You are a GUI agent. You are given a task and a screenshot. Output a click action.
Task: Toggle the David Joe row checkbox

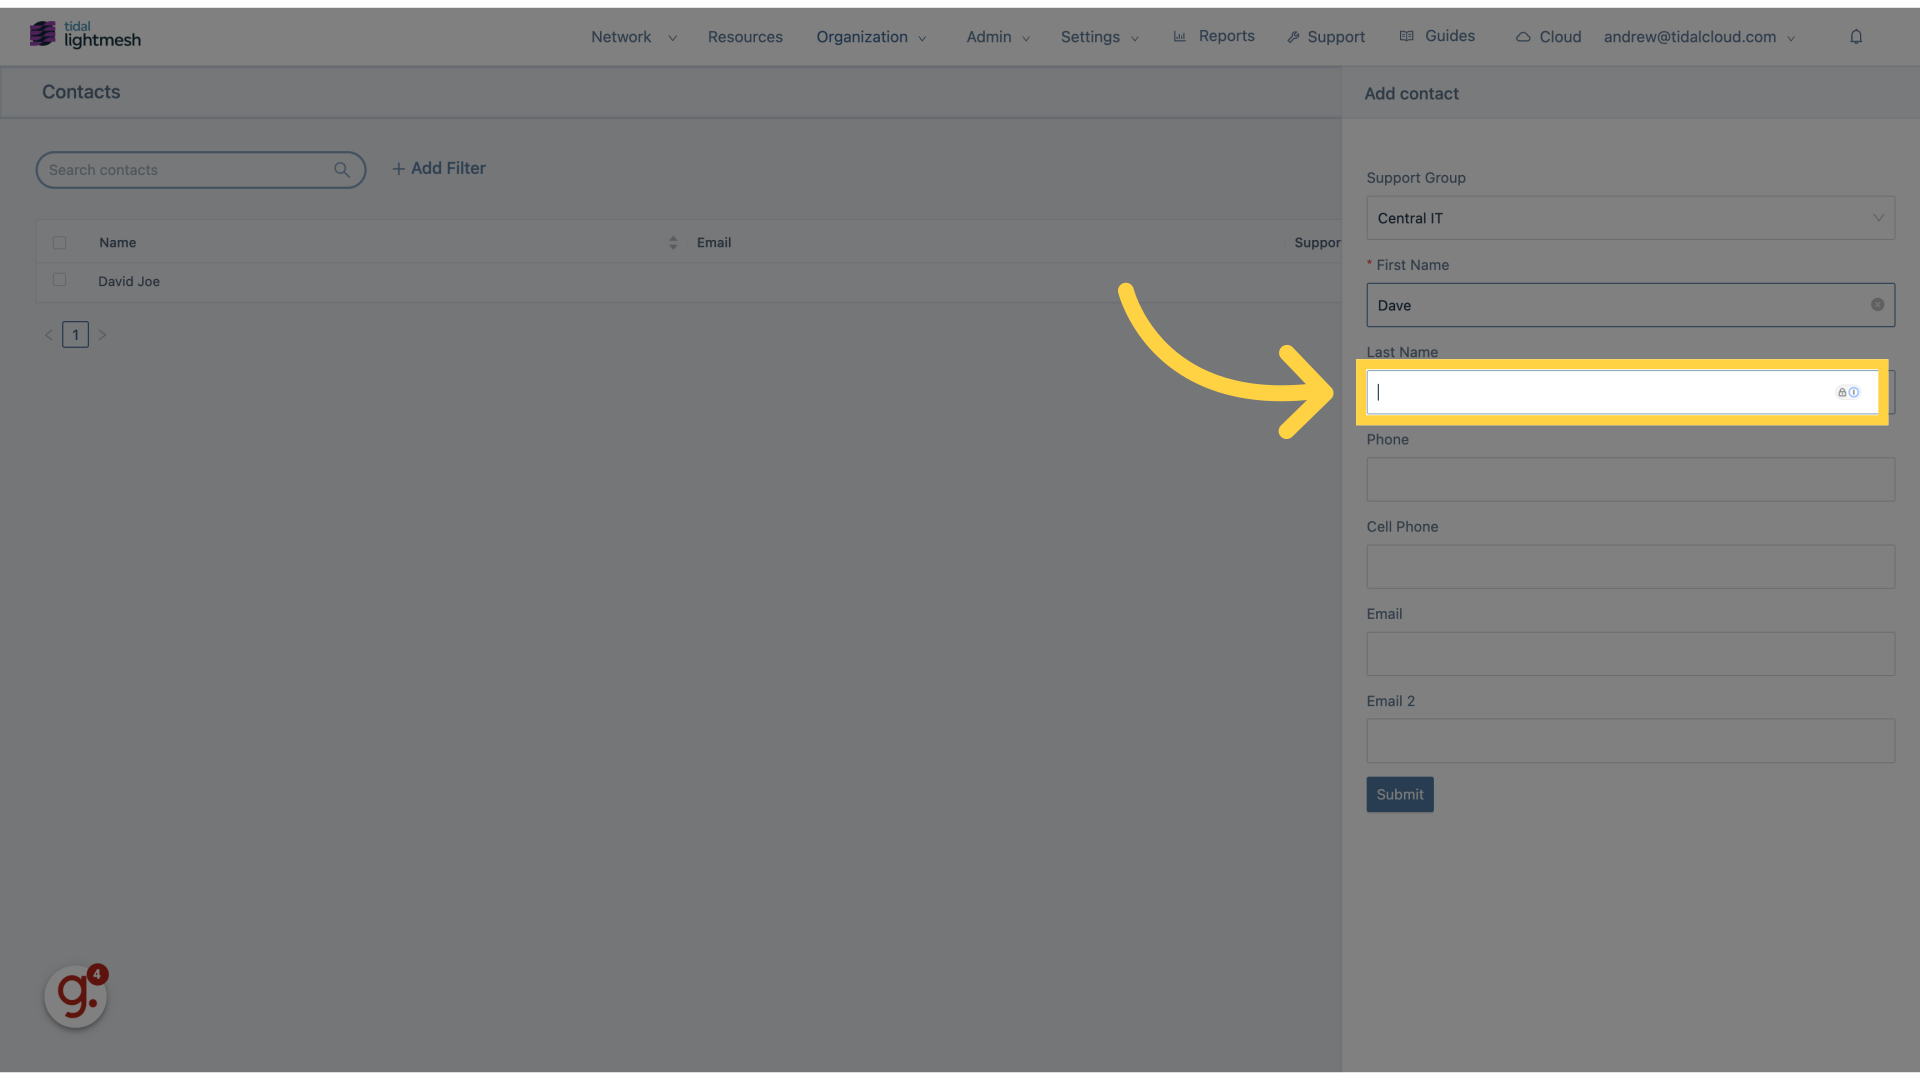pyautogui.click(x=59, y=281)
